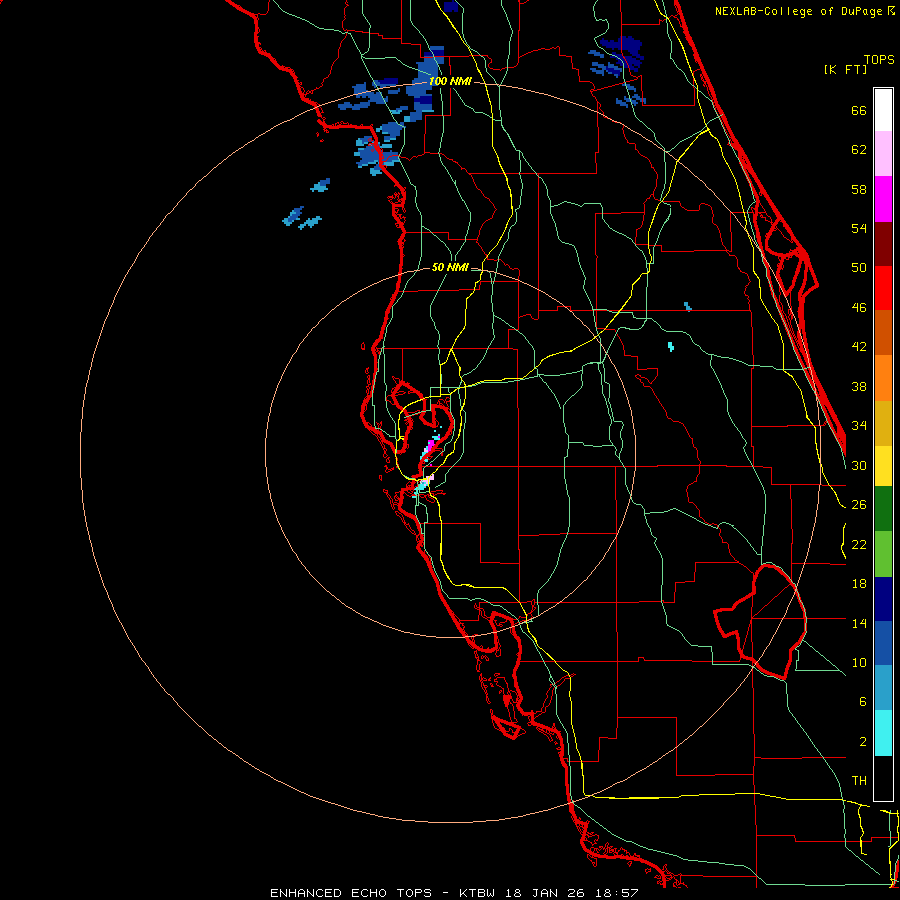This screenshot has width=900, height=900.
Task: Select the magenta 58 kft legend color
Action: click(x=883, y=199)
